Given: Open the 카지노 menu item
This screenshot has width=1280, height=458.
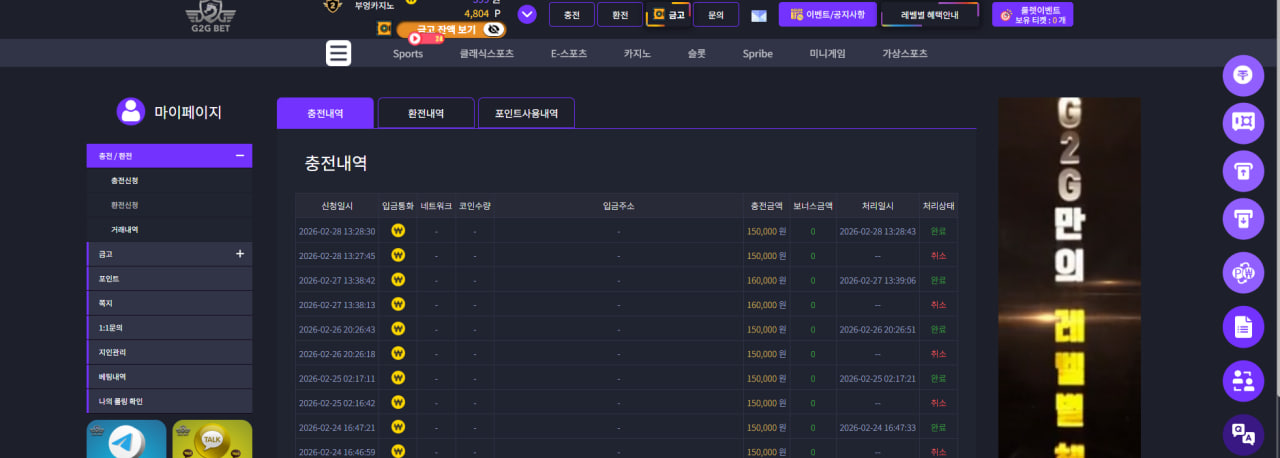Looking at the screenshot, I should point(637,54).
